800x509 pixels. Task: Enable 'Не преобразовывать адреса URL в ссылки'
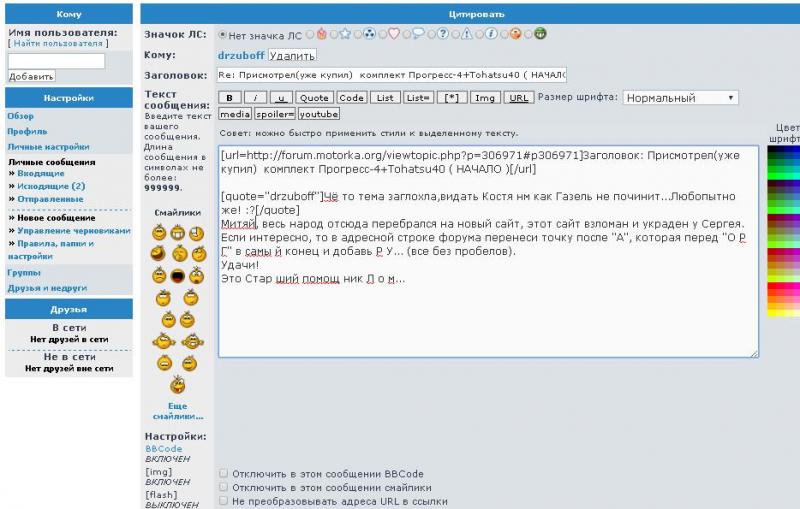pos(223,501)
